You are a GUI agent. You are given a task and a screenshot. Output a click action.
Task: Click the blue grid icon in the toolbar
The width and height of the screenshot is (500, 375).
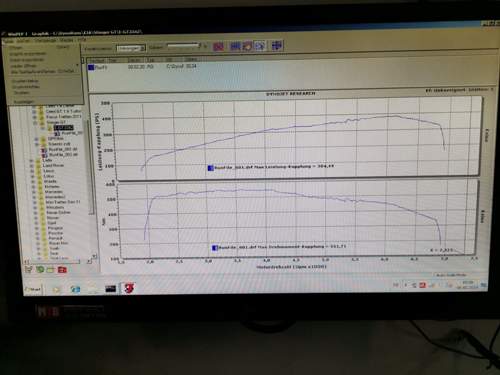point(235,46)
